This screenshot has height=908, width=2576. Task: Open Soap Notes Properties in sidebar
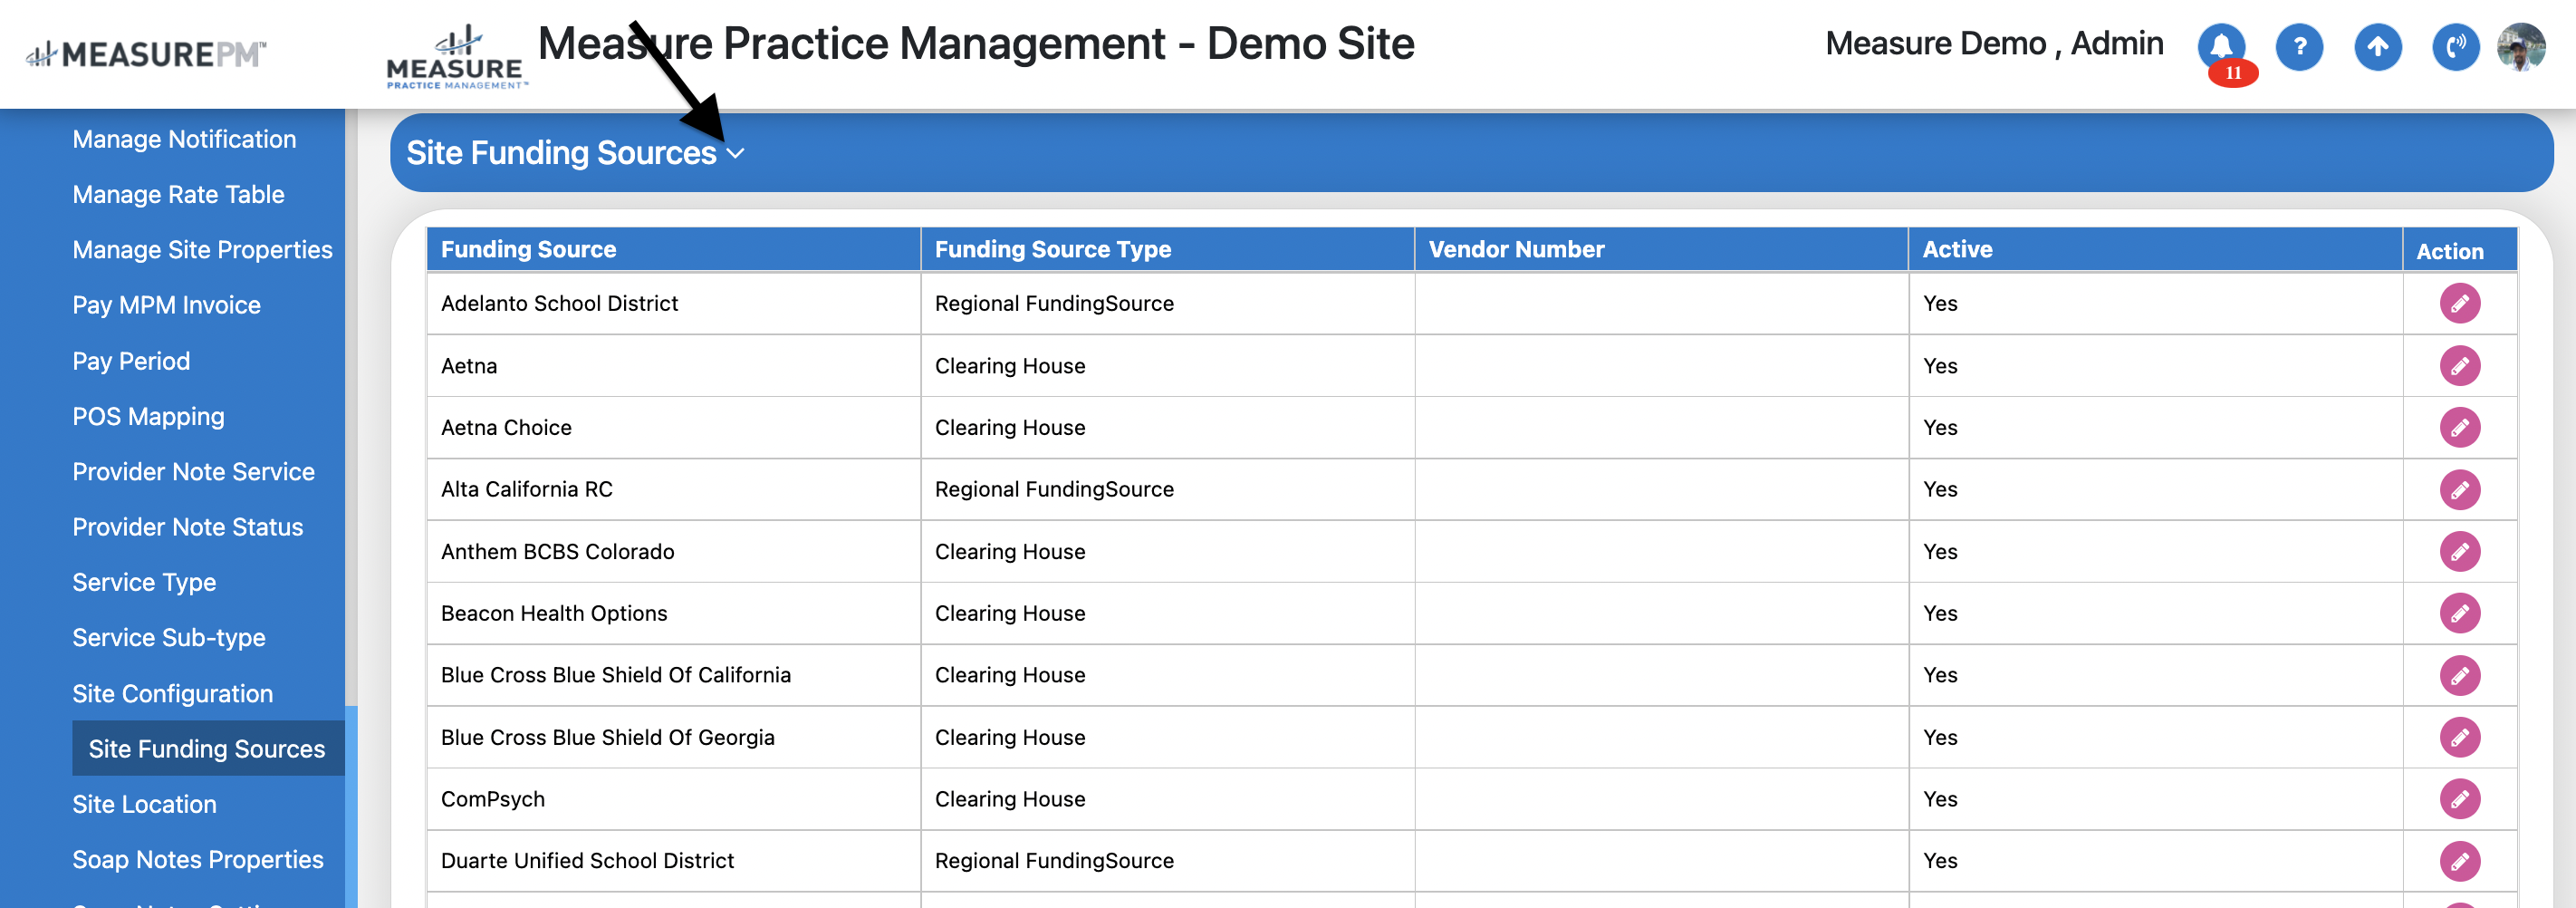198,859
